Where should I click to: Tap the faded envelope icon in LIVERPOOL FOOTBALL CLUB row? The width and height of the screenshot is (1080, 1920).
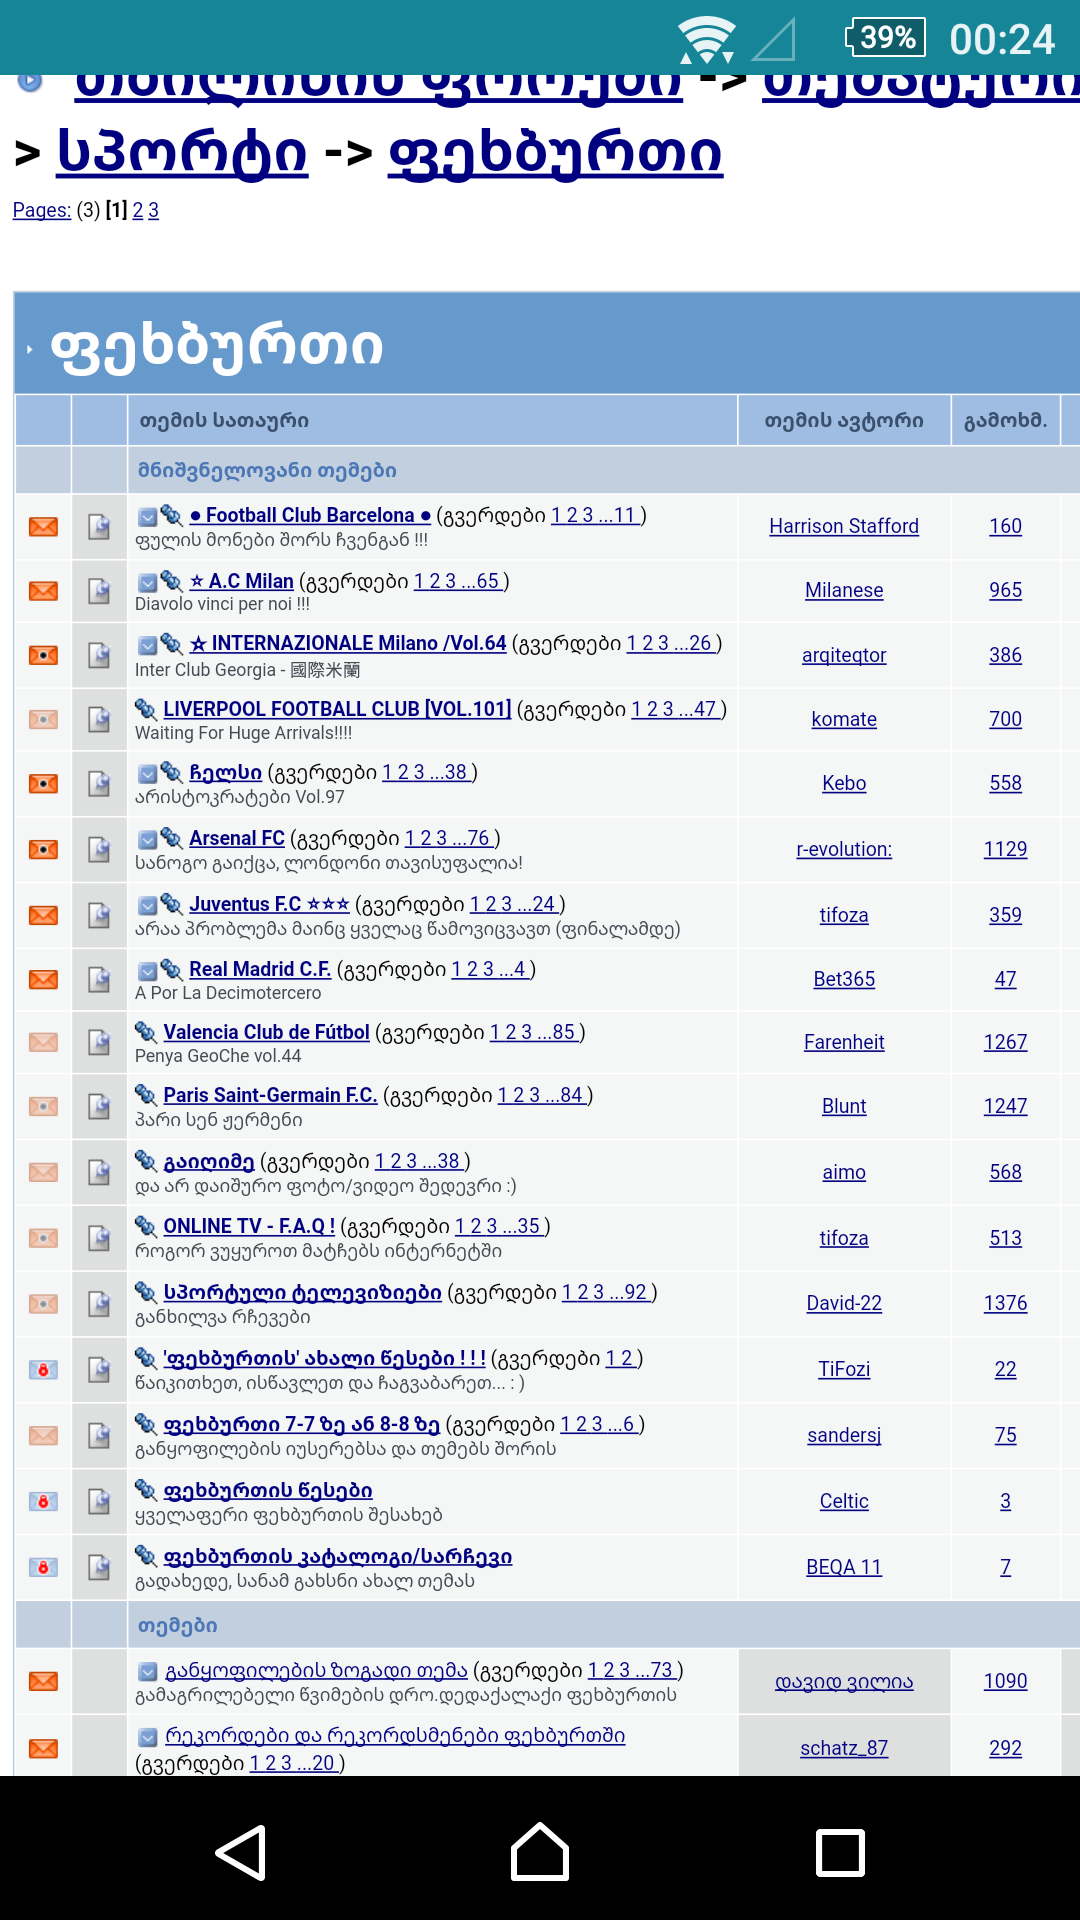point(43,719)
